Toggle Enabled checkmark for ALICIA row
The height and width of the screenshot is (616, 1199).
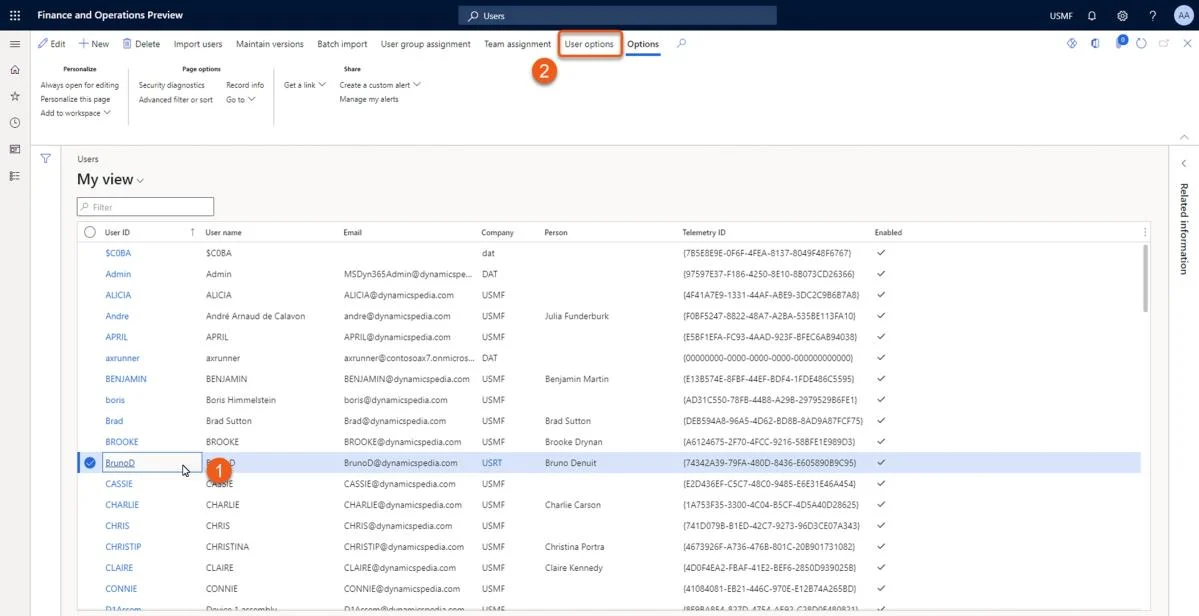tap(881, 294)
